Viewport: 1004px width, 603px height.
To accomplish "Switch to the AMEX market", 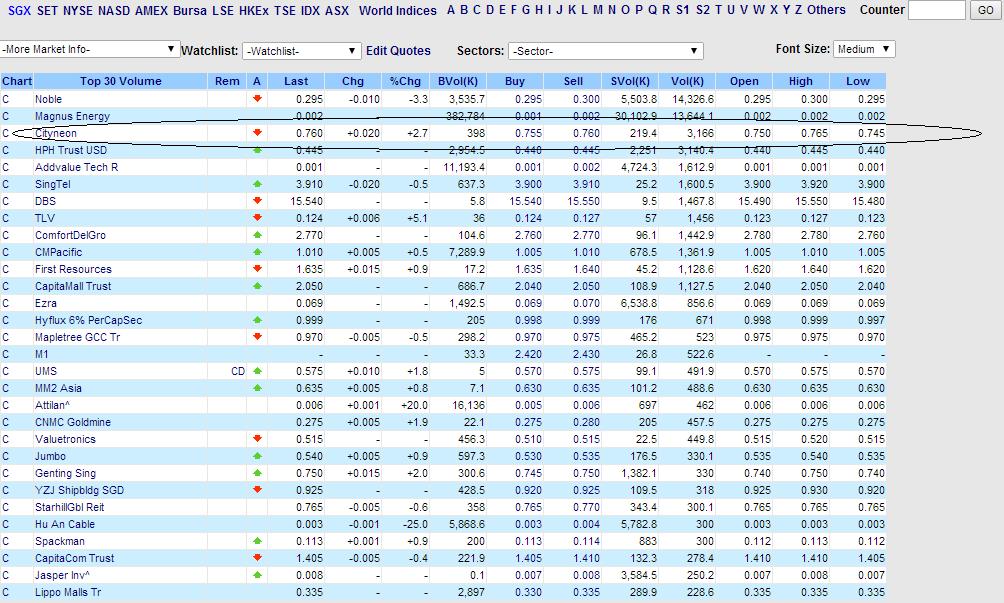I will 151,10.
